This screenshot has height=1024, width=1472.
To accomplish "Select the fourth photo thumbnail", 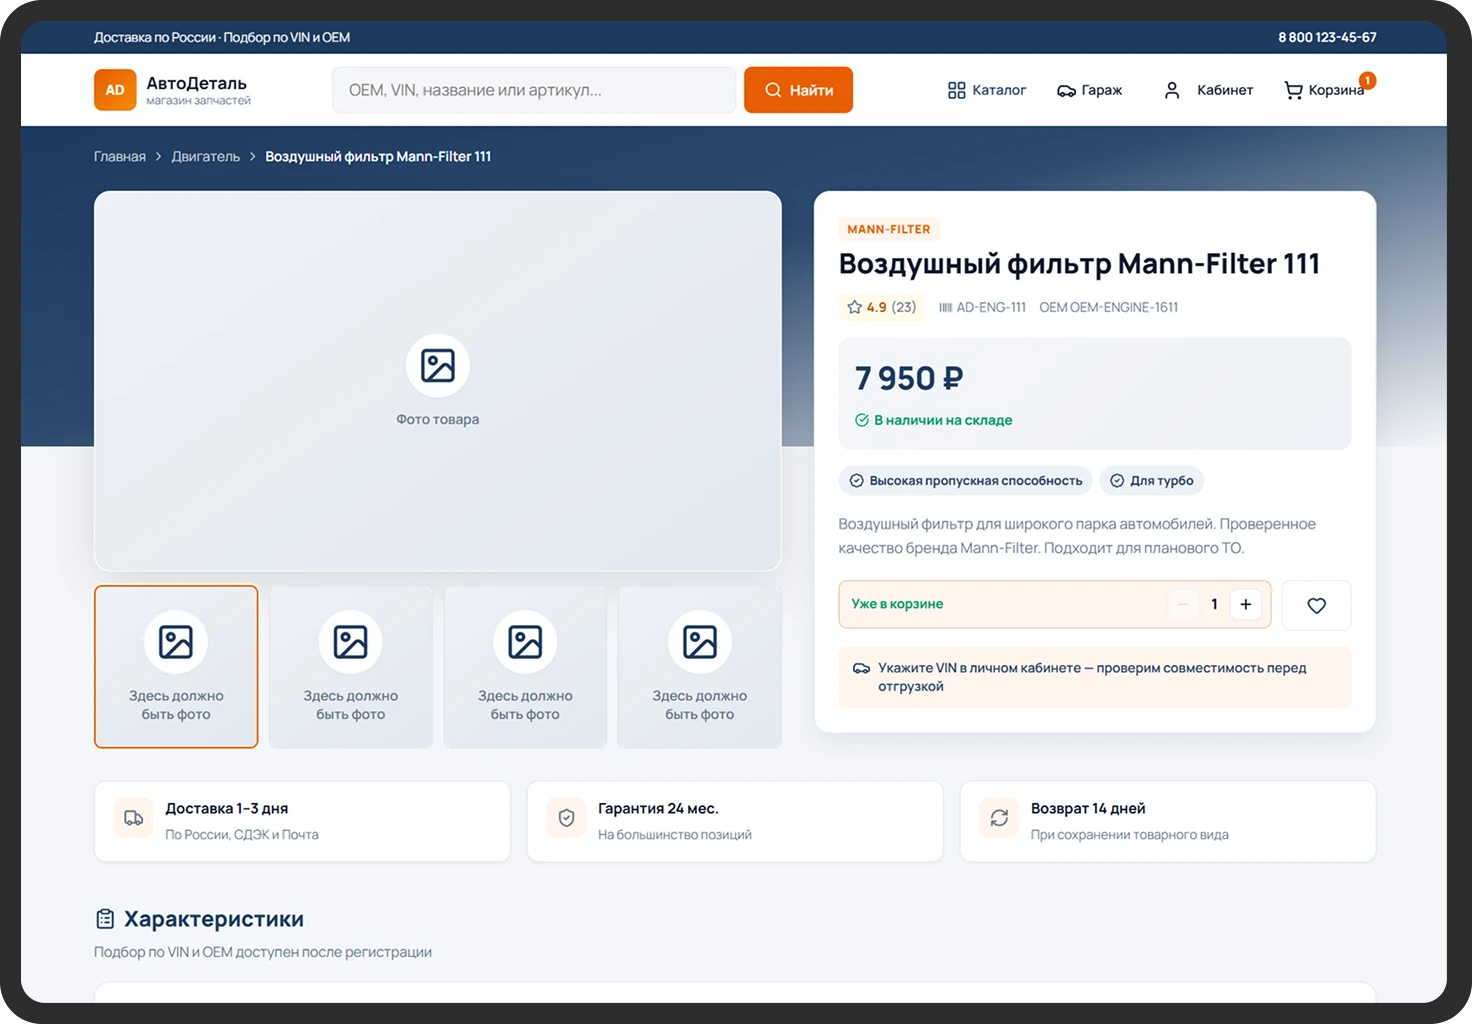I will tap(700, 667).
